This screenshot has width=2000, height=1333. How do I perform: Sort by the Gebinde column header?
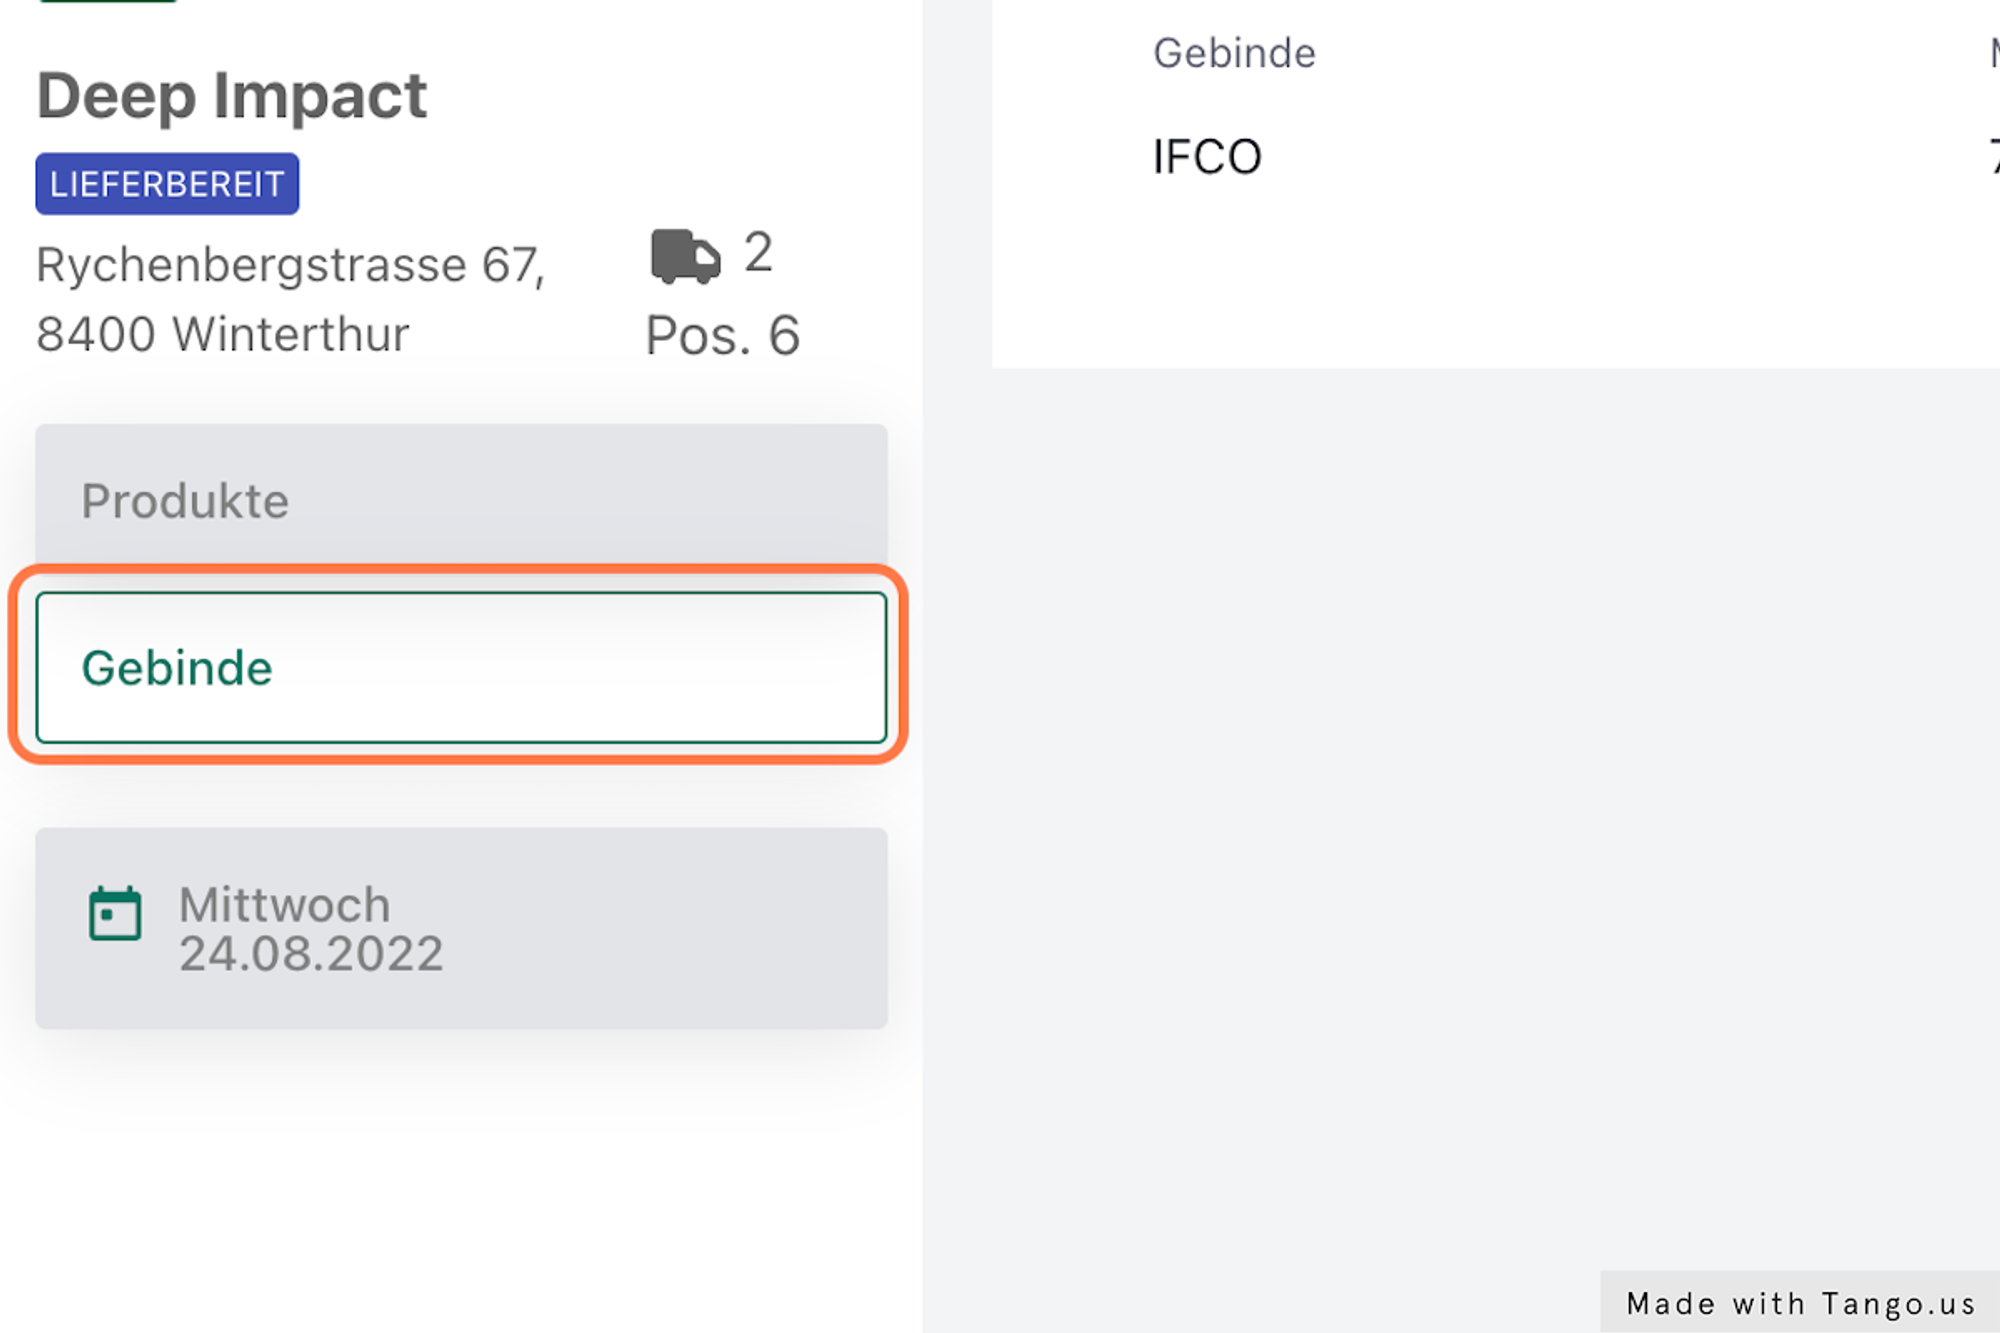pos(1234,53)
